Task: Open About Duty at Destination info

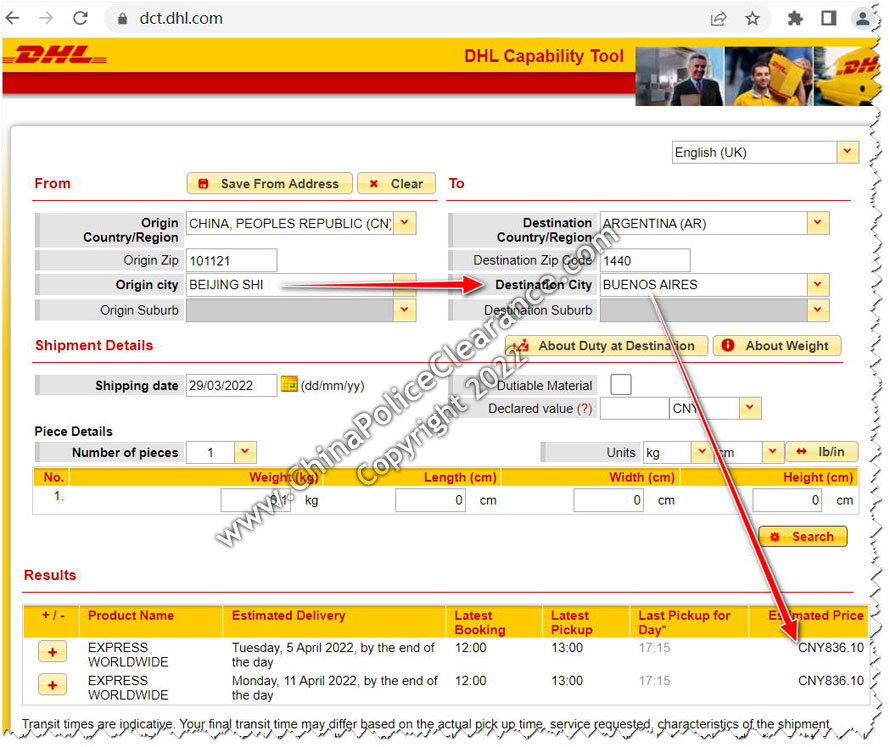Action: click(x=606, y=346)
